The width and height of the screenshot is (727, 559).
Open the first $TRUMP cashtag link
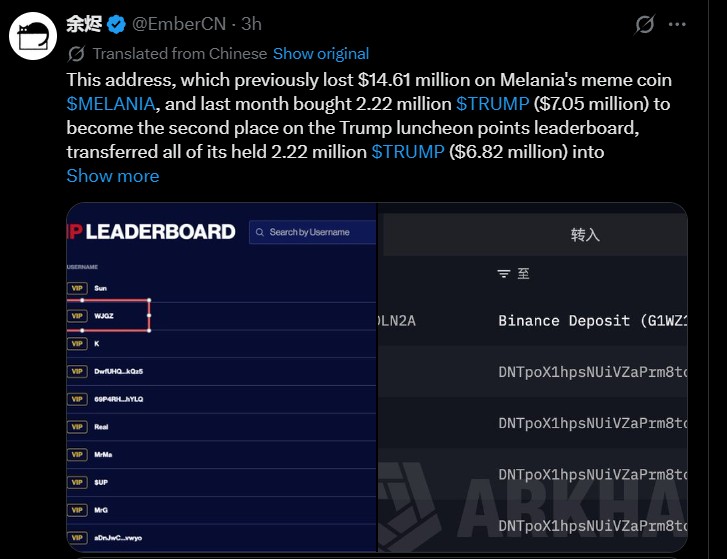[492, 104]
